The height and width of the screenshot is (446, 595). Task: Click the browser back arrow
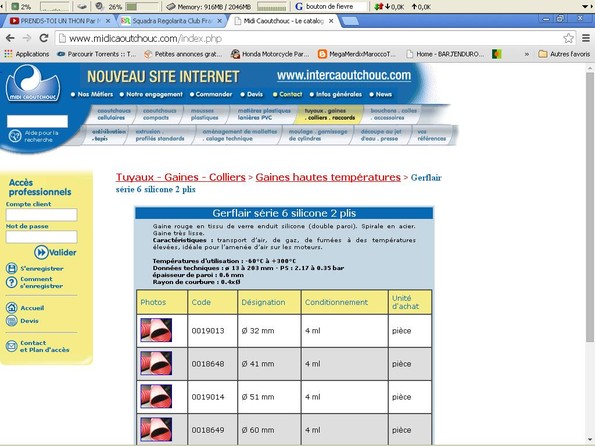pos(10,38)
